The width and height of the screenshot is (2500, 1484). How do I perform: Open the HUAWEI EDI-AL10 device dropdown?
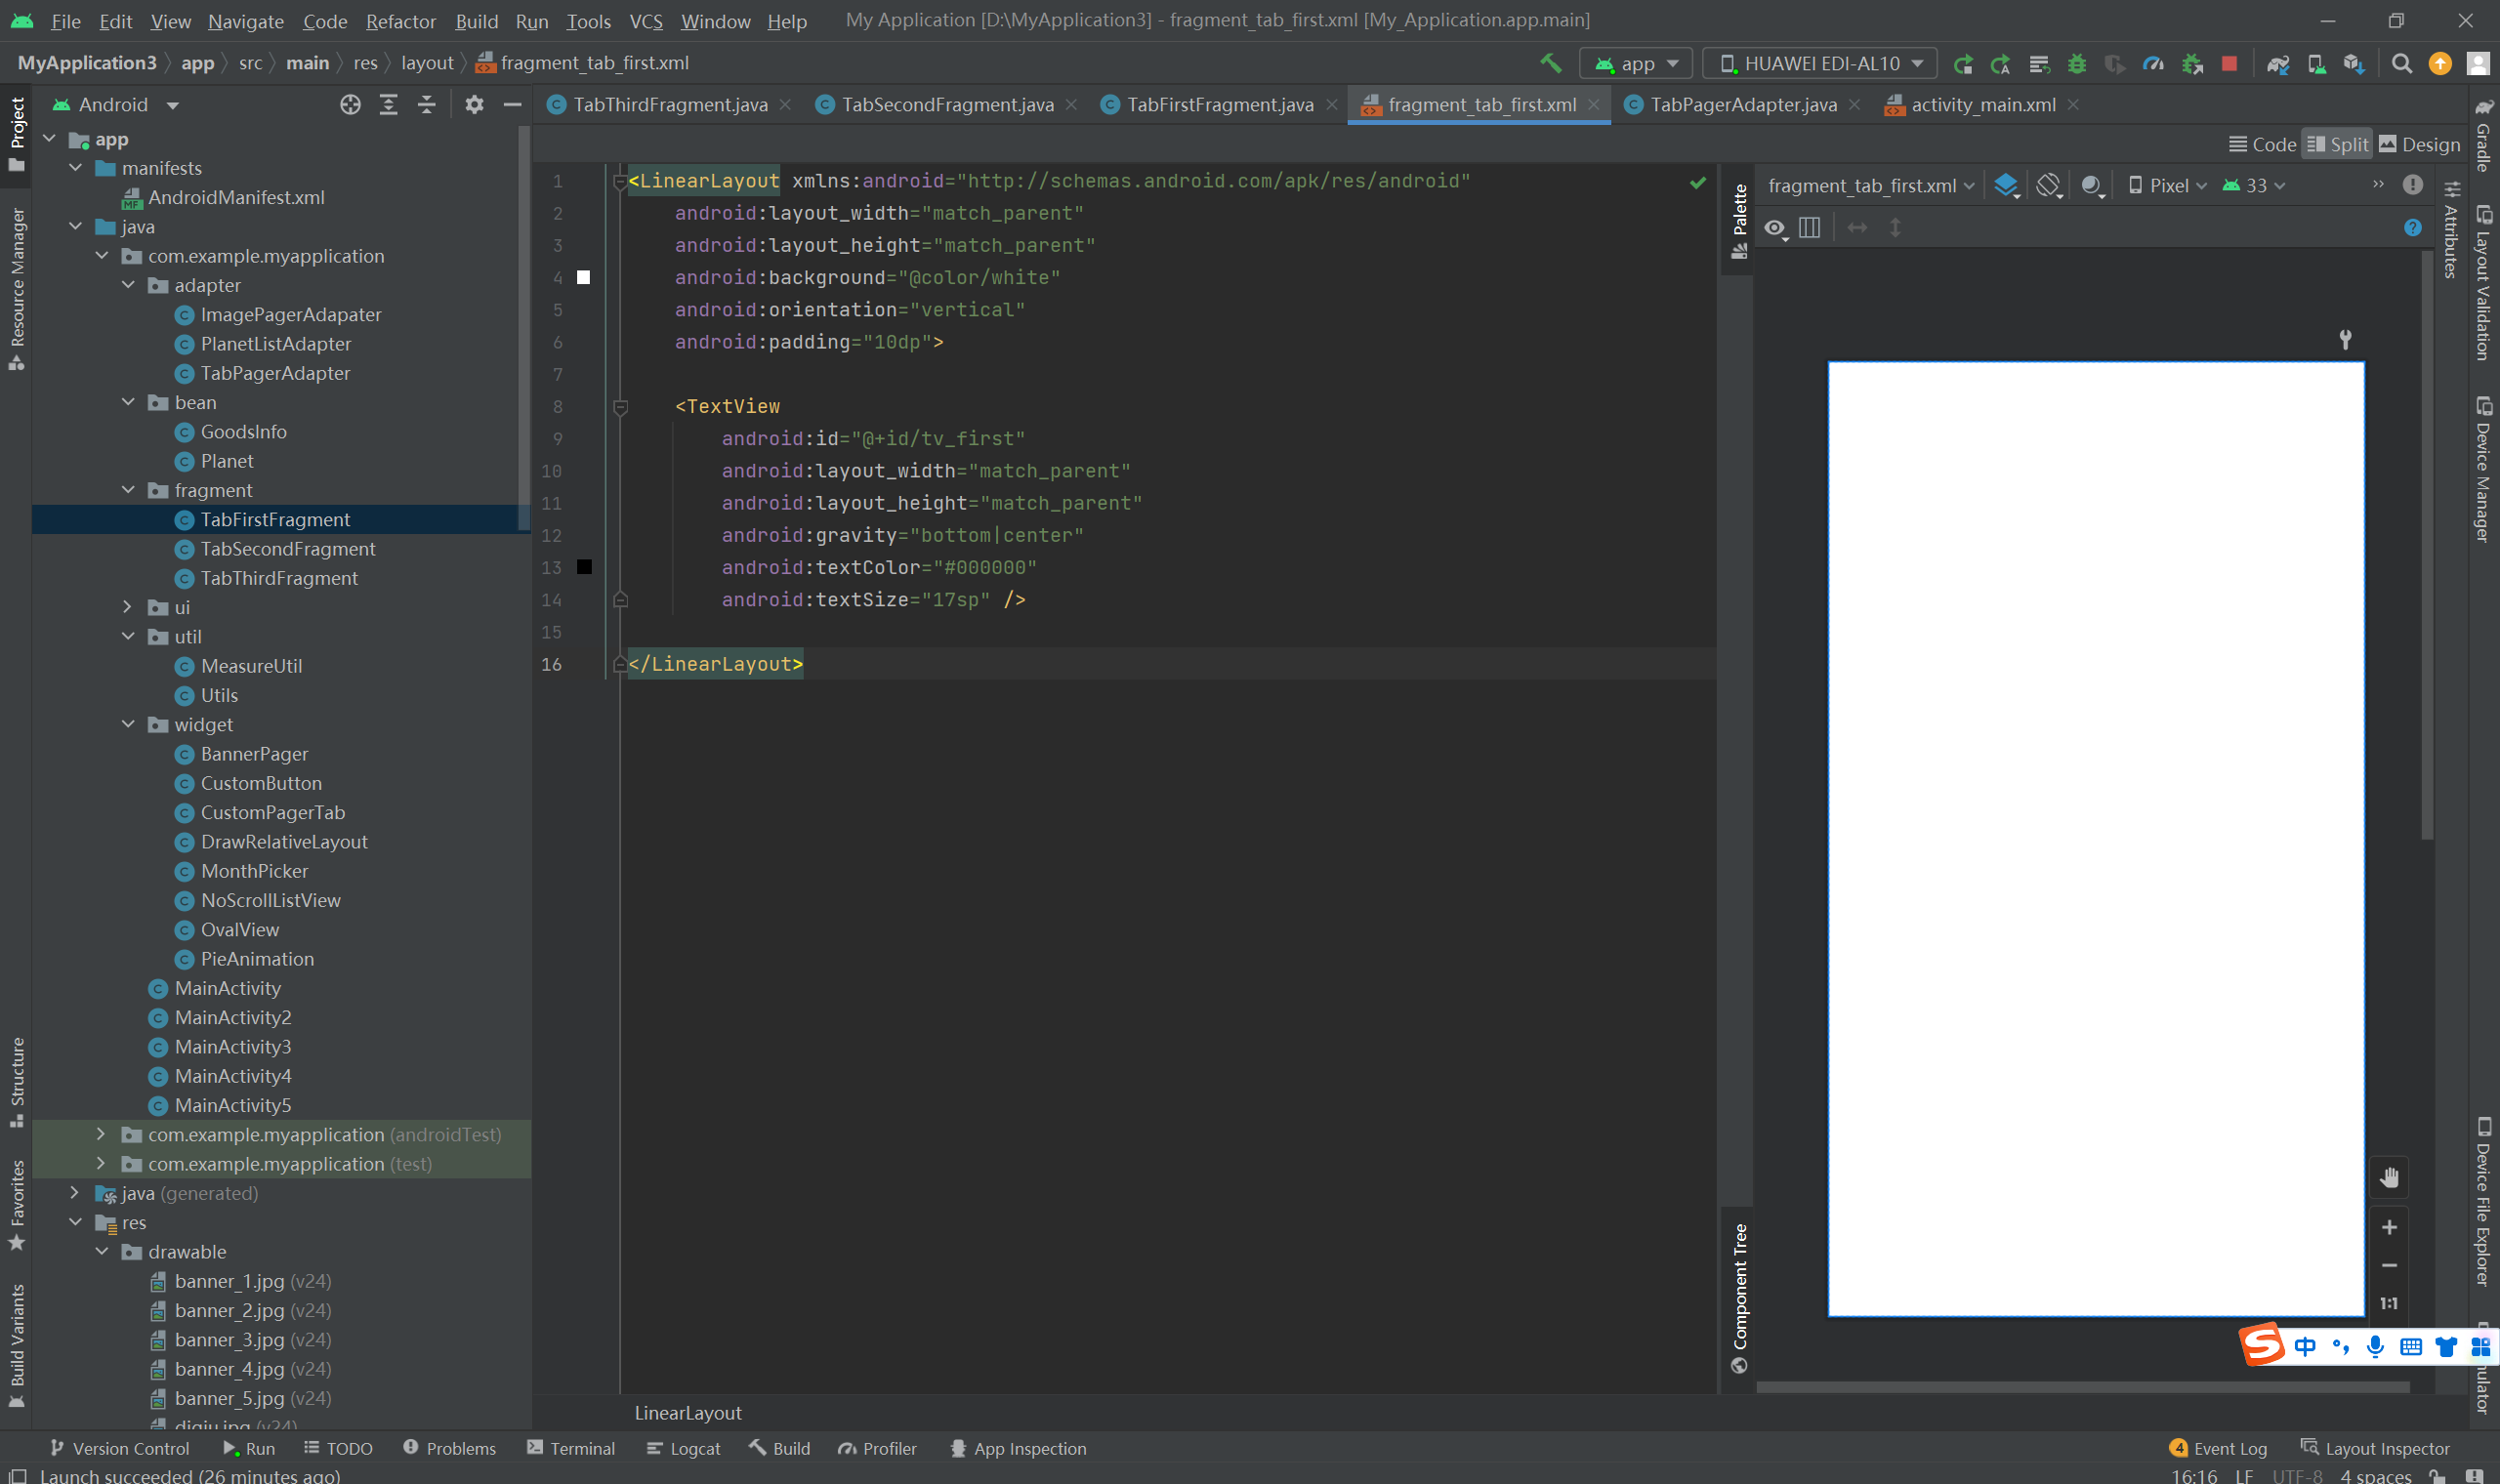click(x=1820, y=63)
